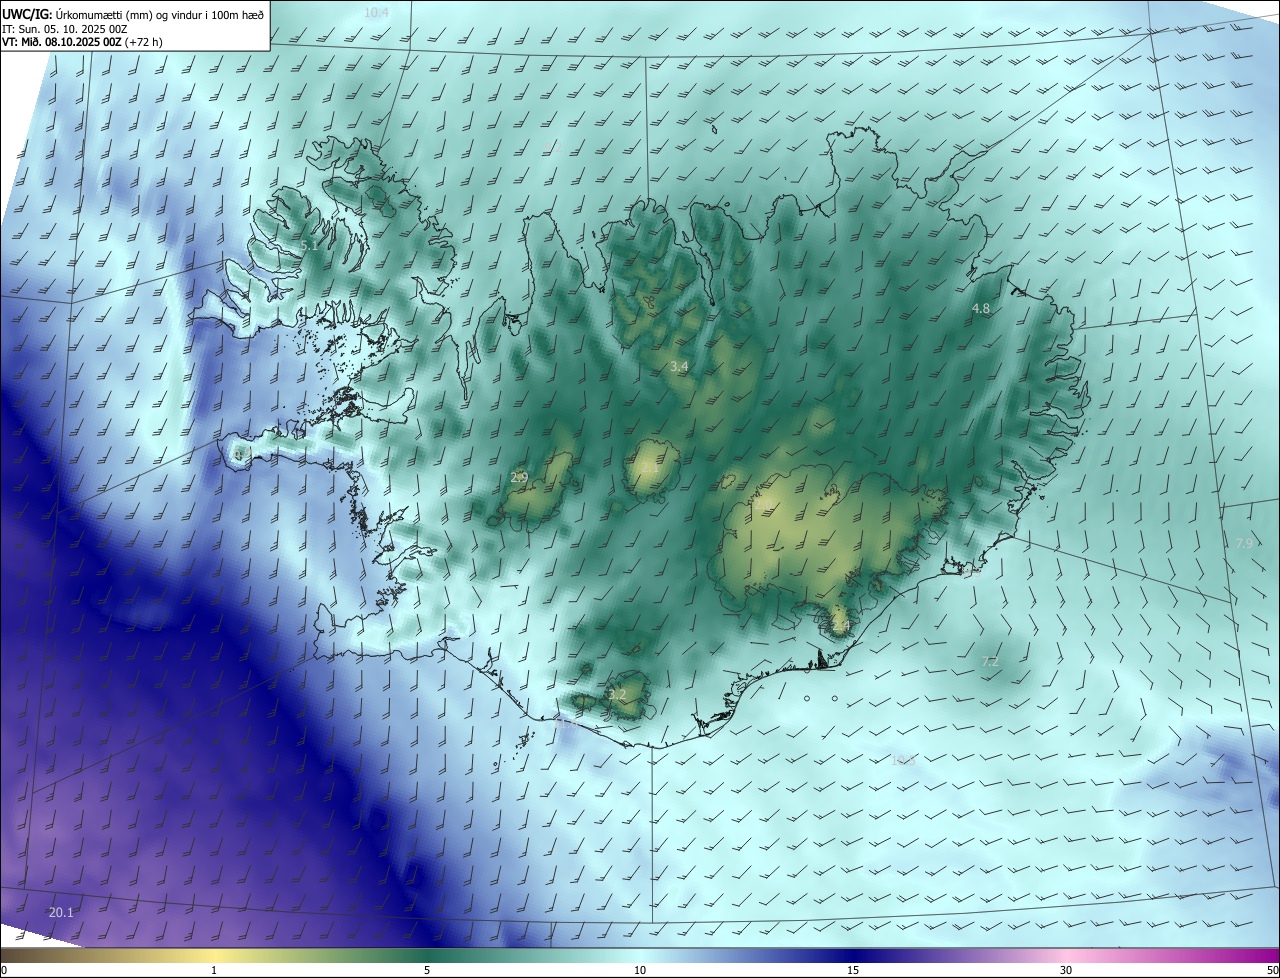Click the 10.4 value at the map top
Screen dimensions: 1280x978
pyautogui.click(x=376, y=13)
